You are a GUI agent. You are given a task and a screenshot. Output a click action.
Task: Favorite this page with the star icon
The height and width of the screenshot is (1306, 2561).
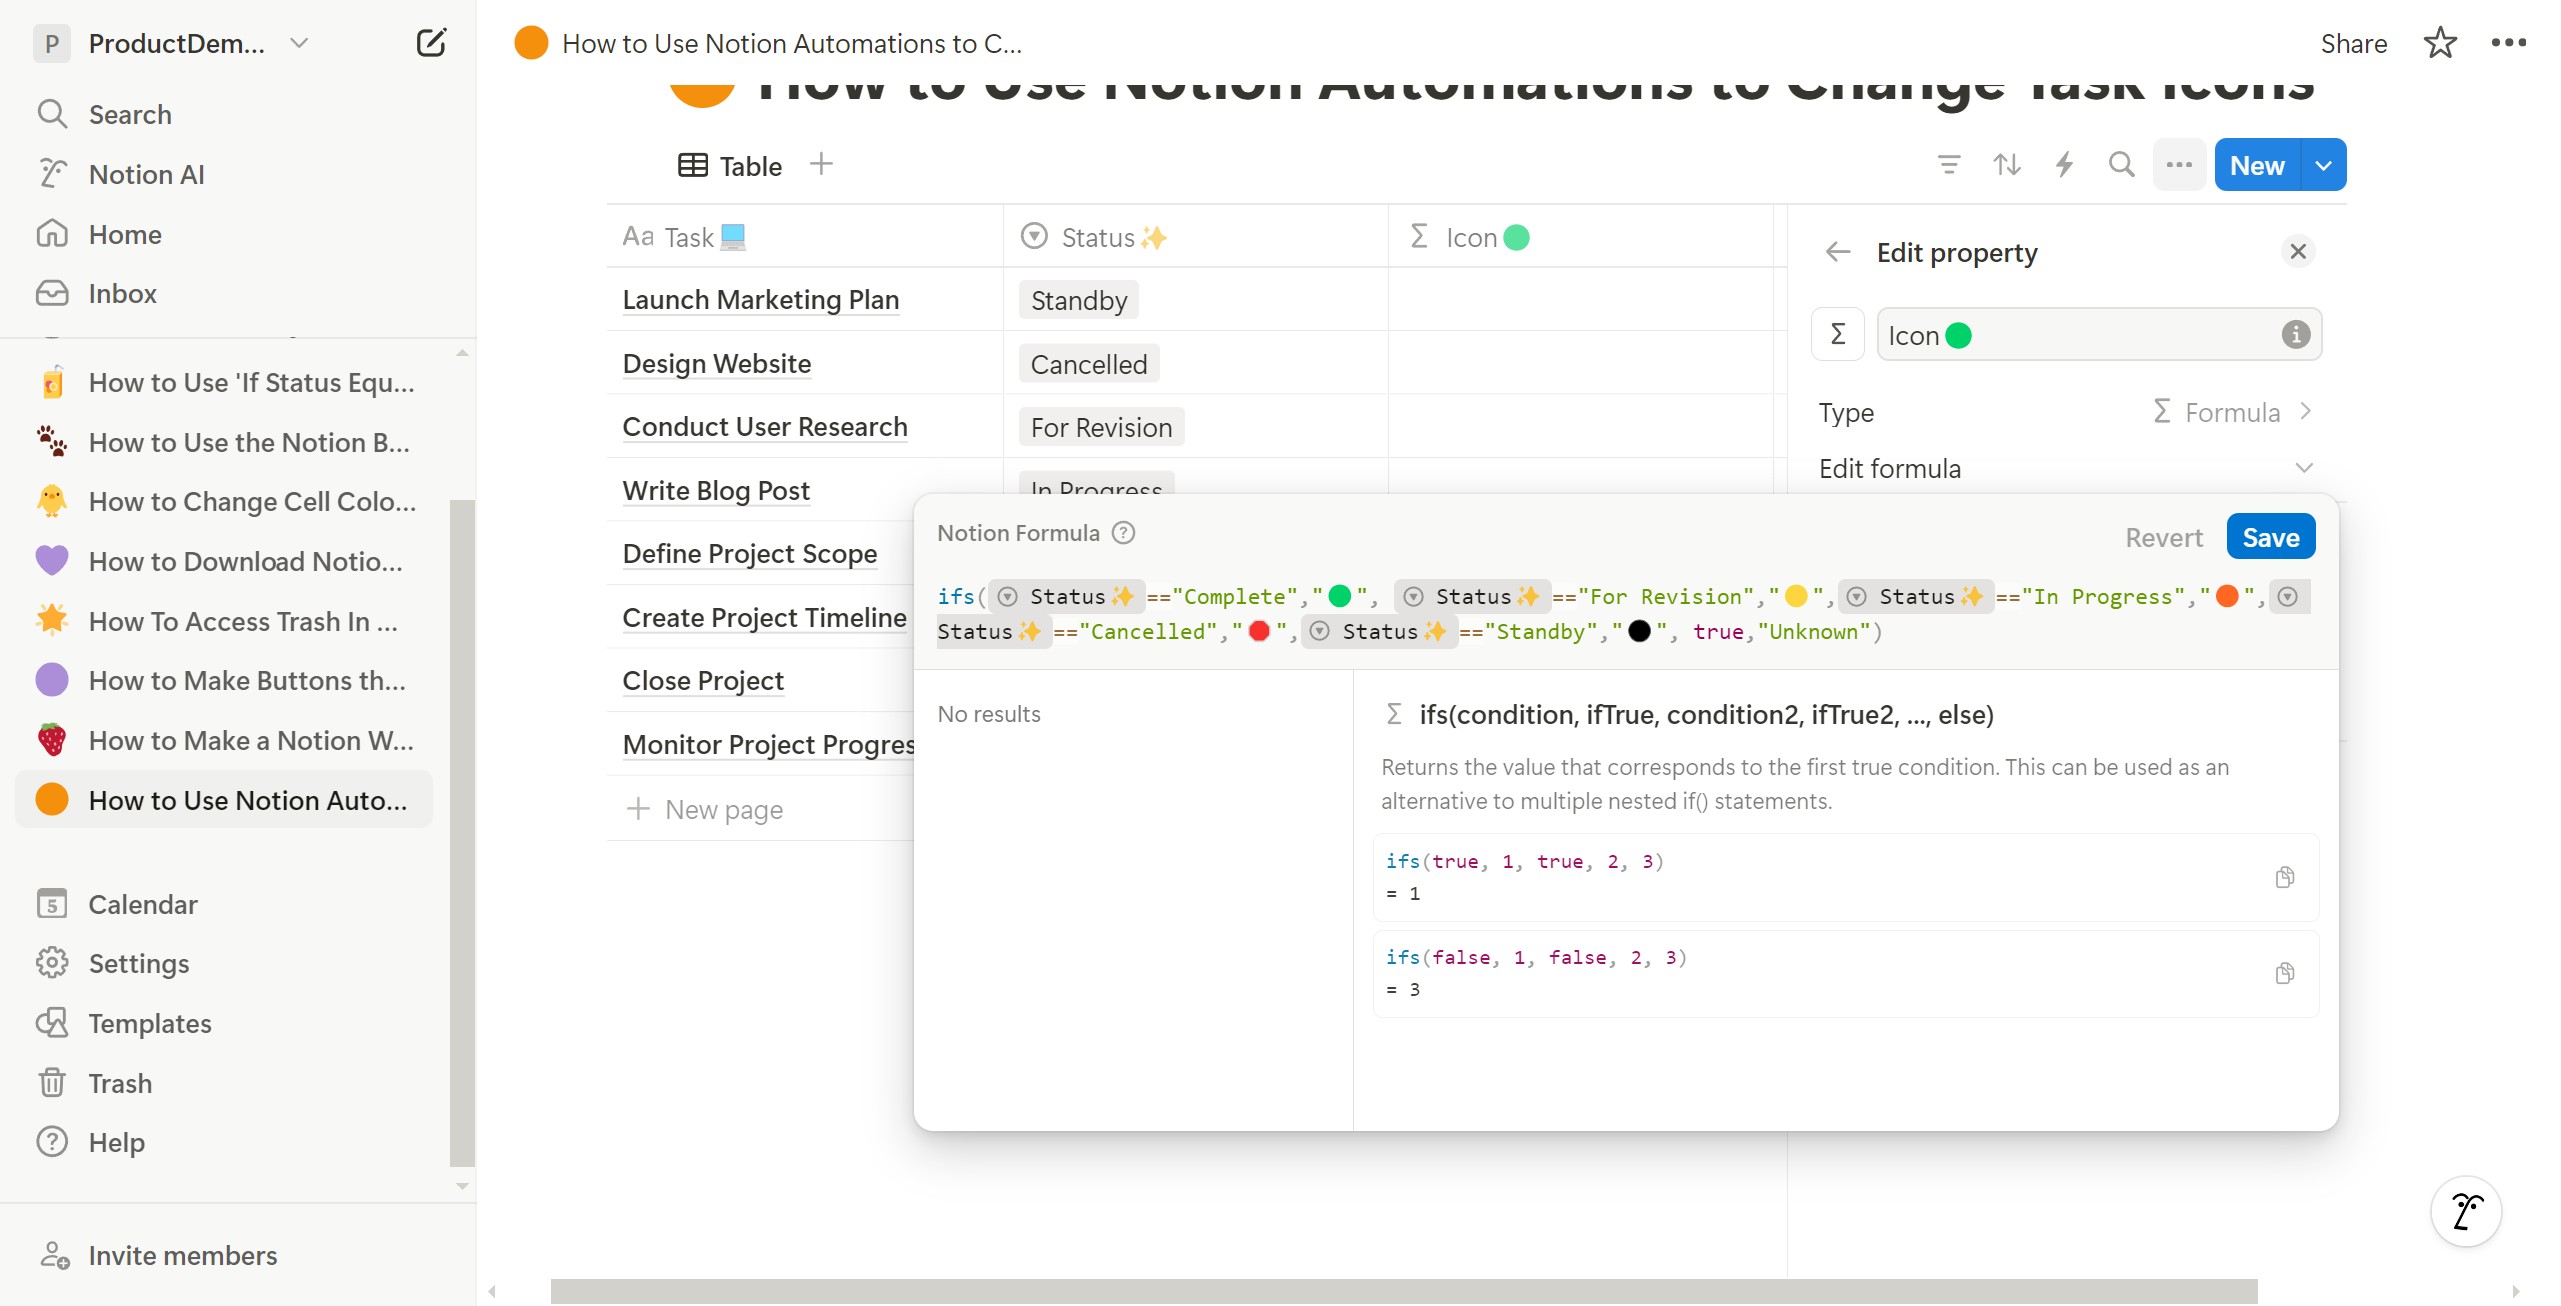2440,43
